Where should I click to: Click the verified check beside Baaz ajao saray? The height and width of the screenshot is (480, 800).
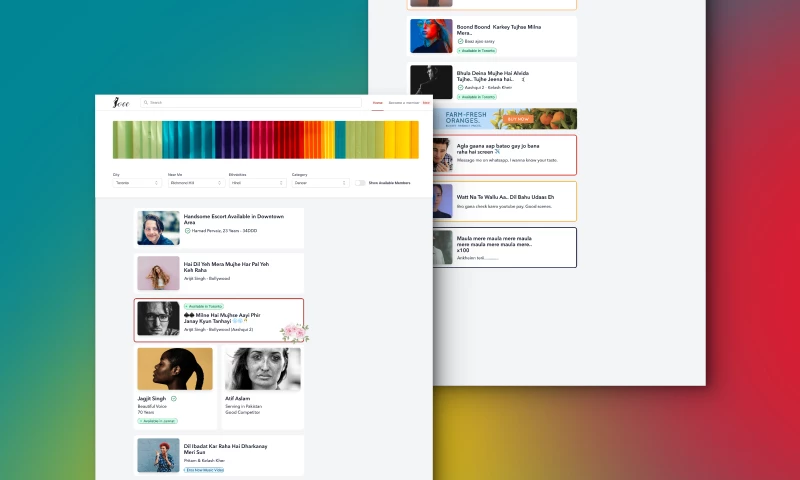pyautogui.click(x=461, y=41)
